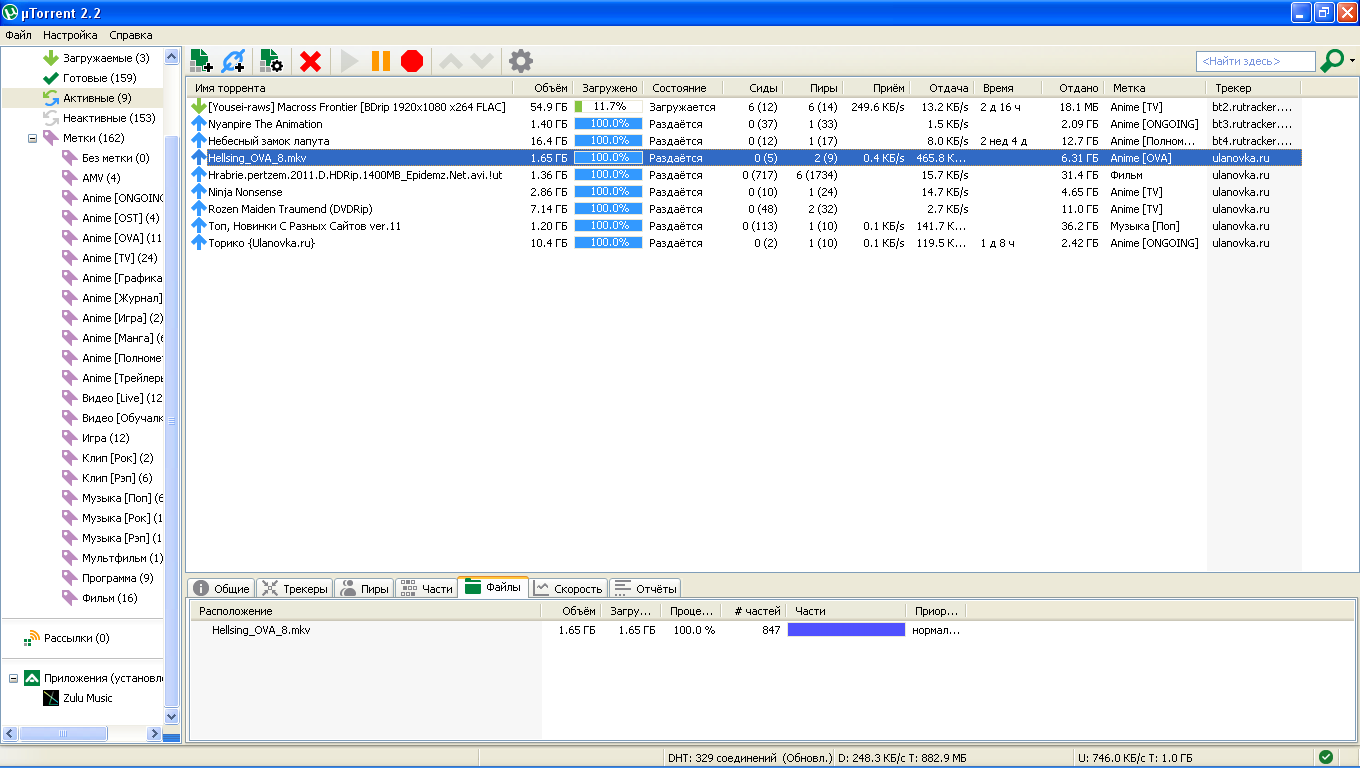Screen dimensions: 1360x768
Task: Click Add Torrent from URL icon
Action: point(233,61)
